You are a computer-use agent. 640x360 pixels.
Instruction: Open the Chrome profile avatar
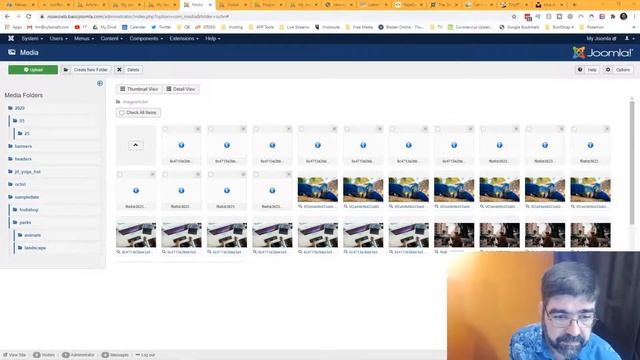(x=623, y=16)
